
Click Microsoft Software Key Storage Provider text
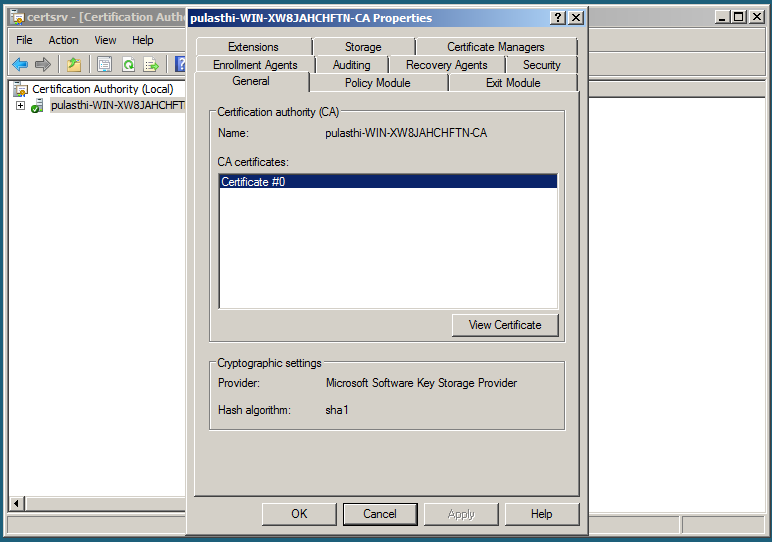pyautogui.click(x=421, y=383)
